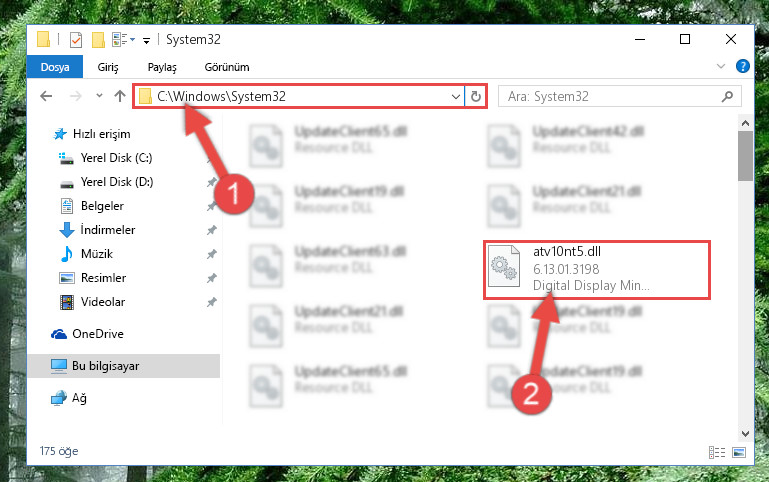Click in the Ara: System32 search box
Viewport: 769px width, 482px height.
click(613, 96)
